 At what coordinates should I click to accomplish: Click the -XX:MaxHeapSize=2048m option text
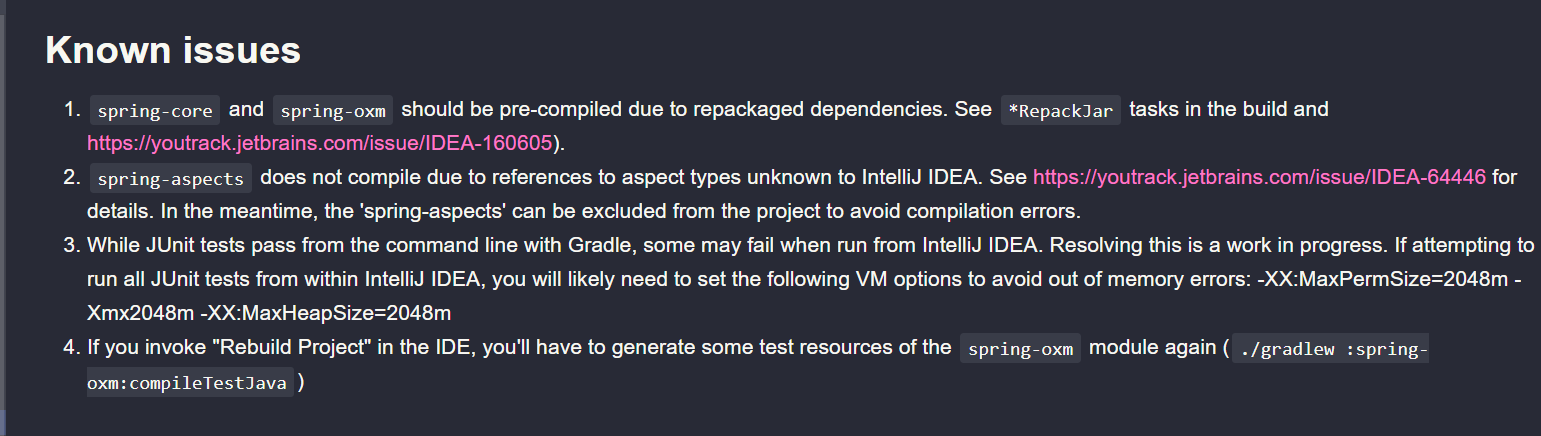pyautogui.click(x=326, y=314)
